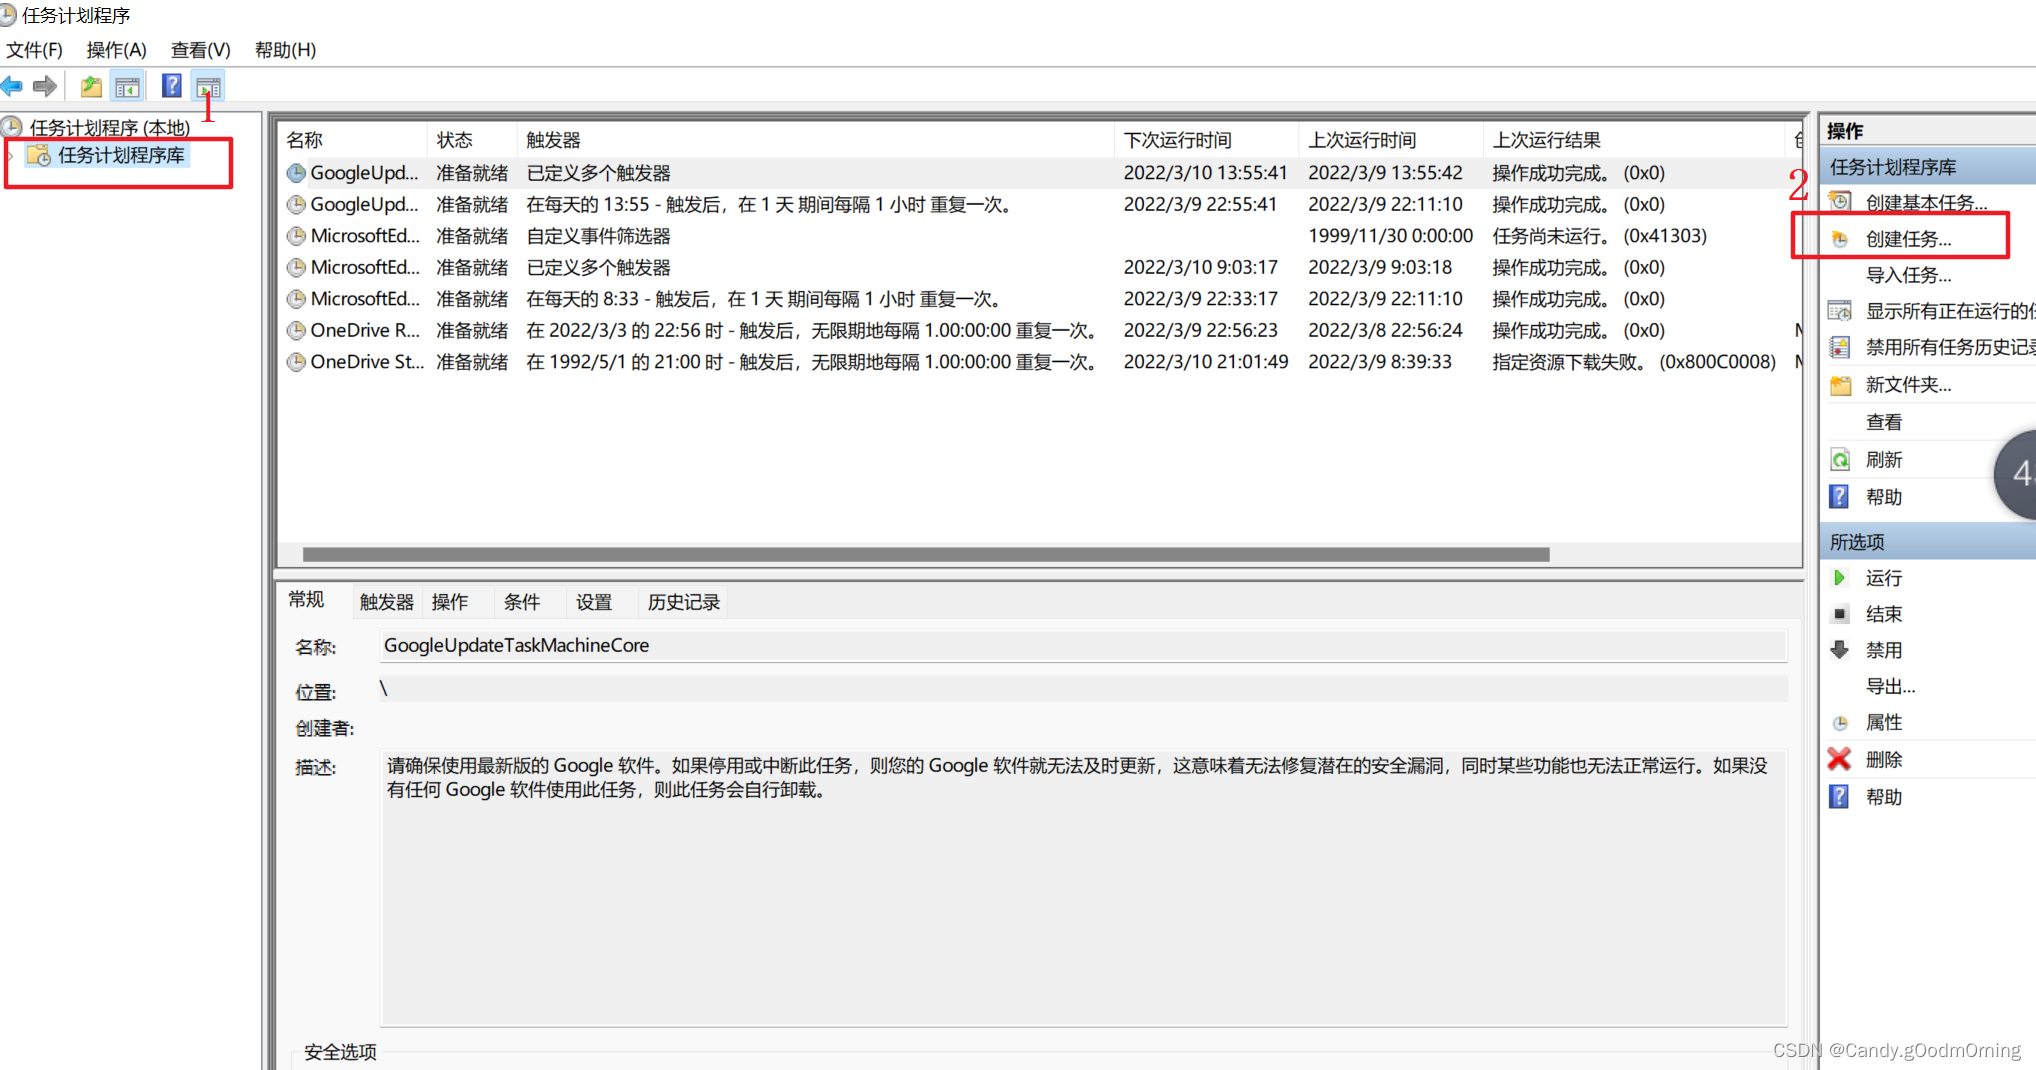Switch to the 历史记录 tab
Image resolution: width=2036 pixels, height=1070 pixels.
[x=684, y=602]
